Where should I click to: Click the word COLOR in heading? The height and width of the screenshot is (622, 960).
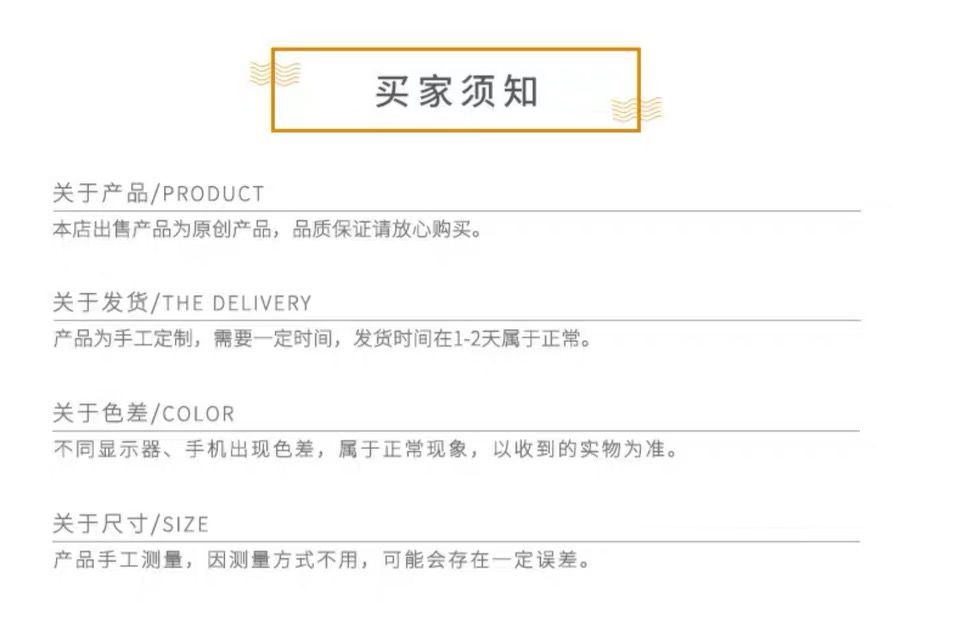(x=198, y=414)
